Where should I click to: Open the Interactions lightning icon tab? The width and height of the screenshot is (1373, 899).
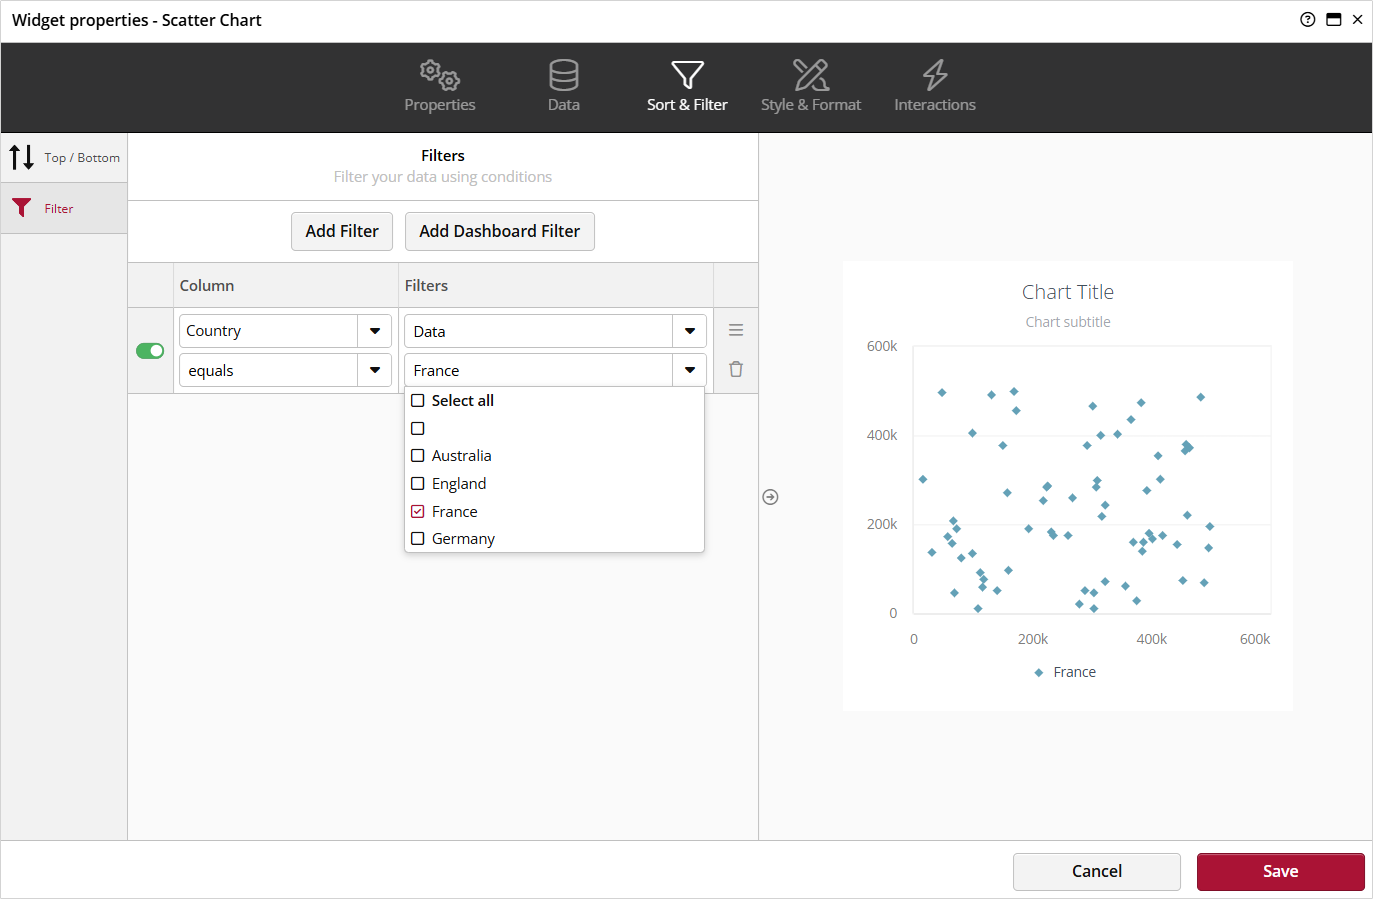[x=935, y=75]
